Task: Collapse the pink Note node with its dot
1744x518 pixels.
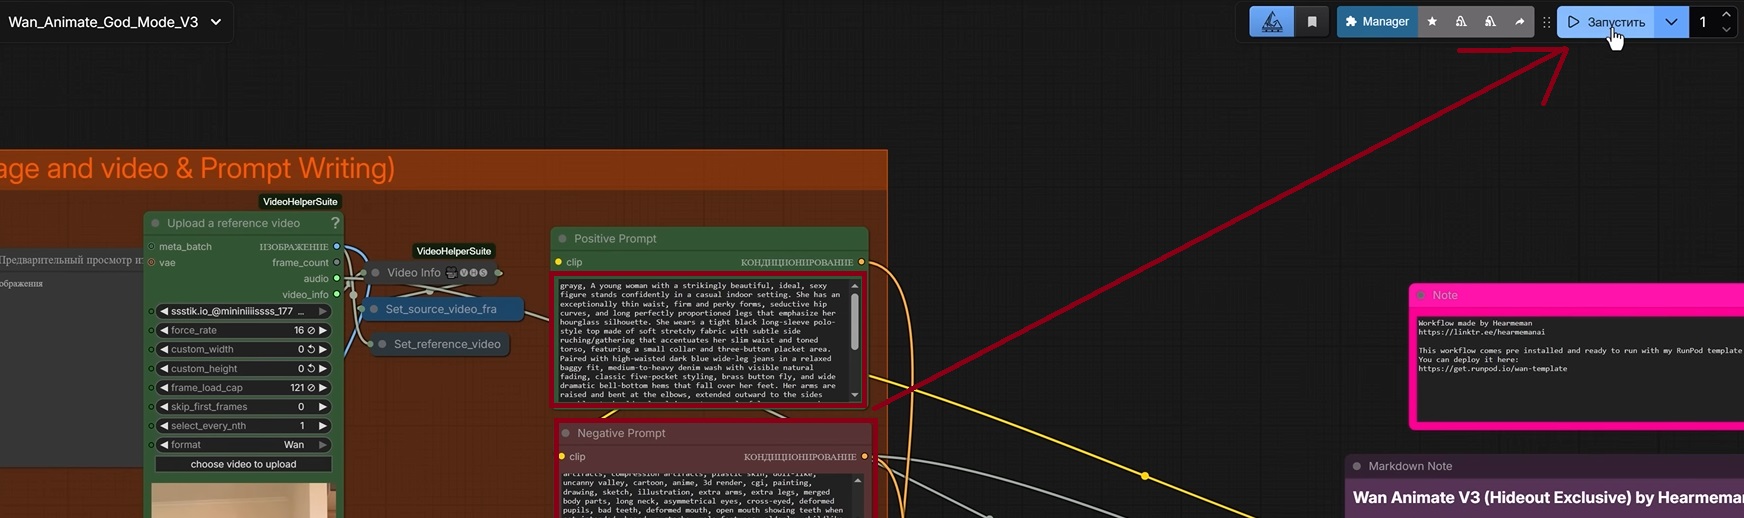Action: (x=1420, y=295)
